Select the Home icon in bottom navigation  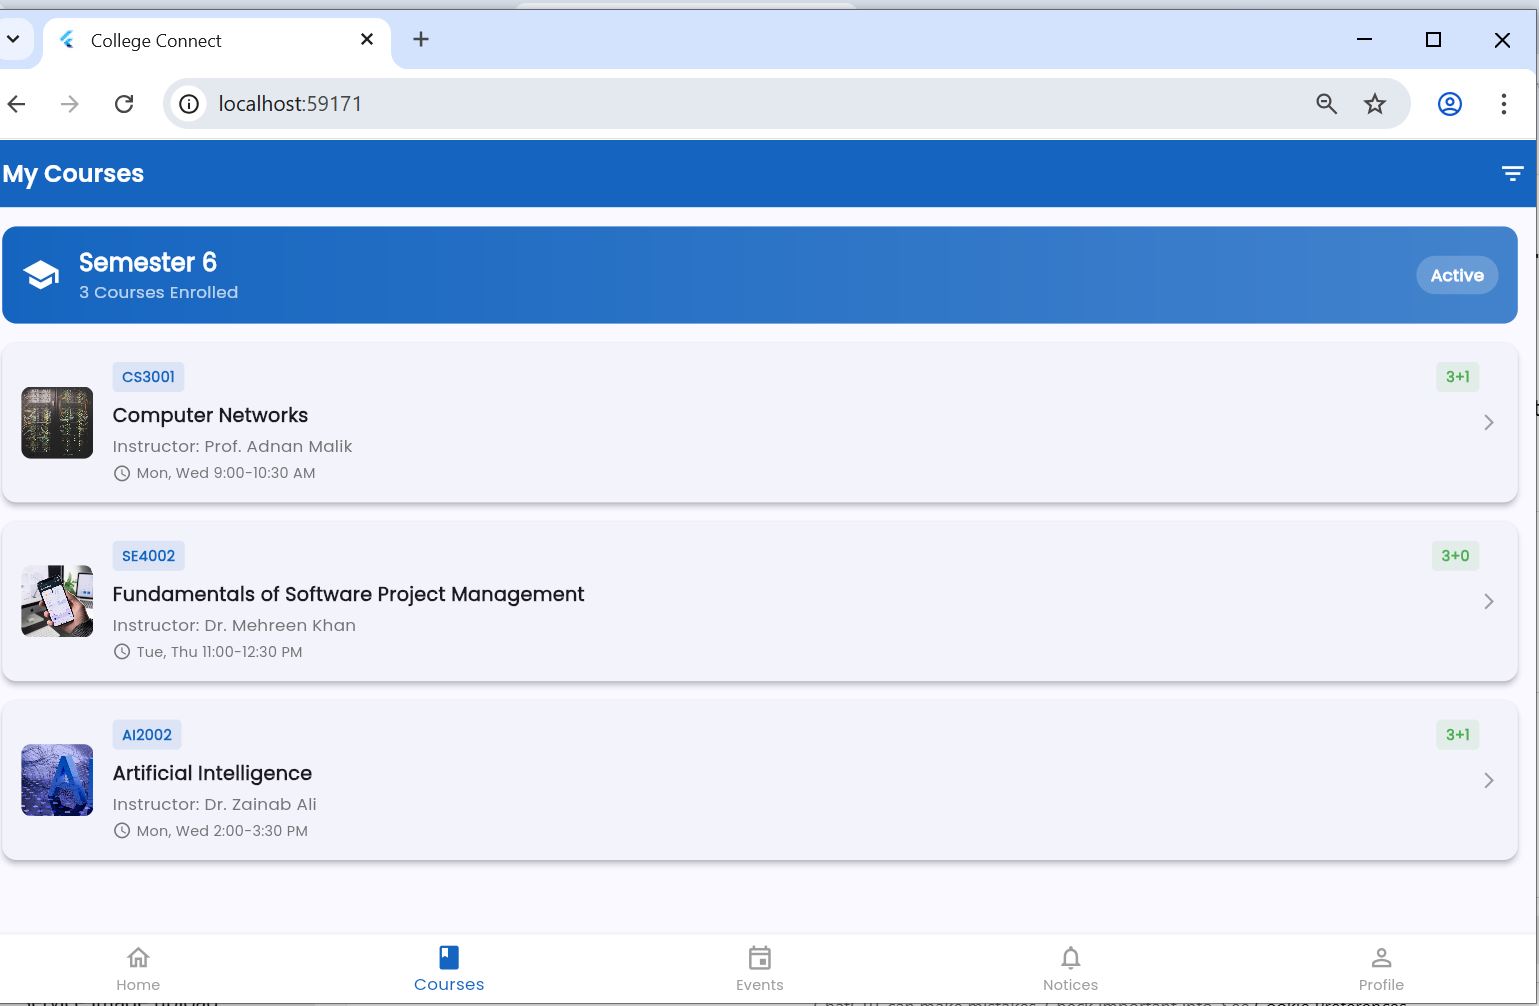[138, 957]
